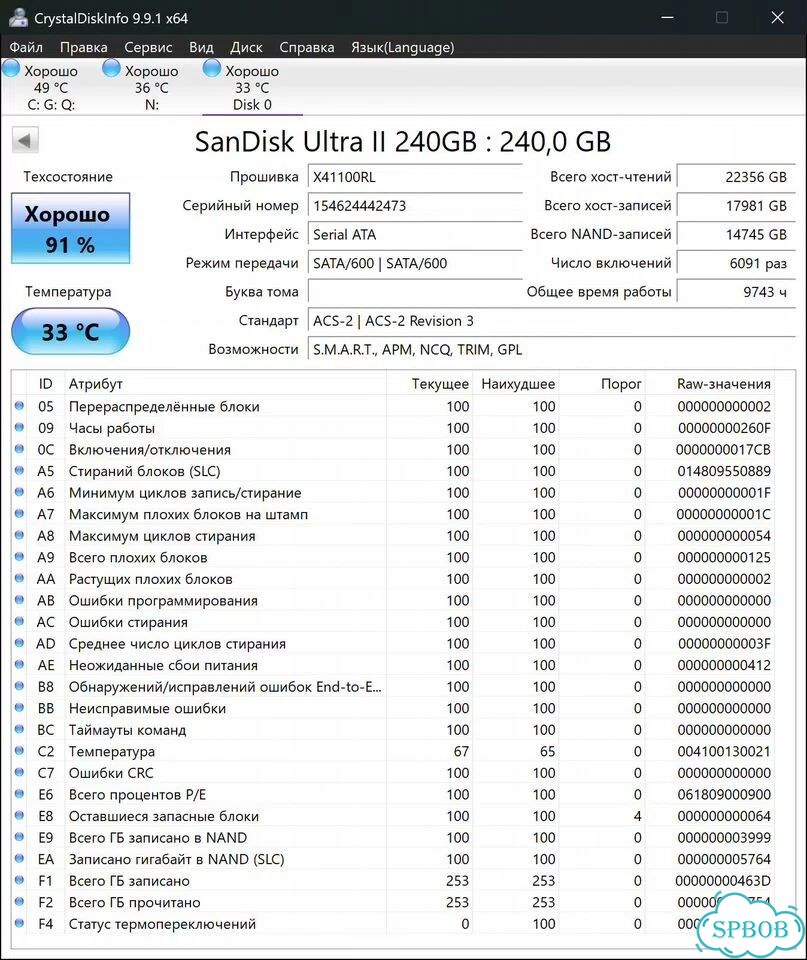Click the status dot for attribute AE
The width and height of the screenshot is (807, 960).
19,664
